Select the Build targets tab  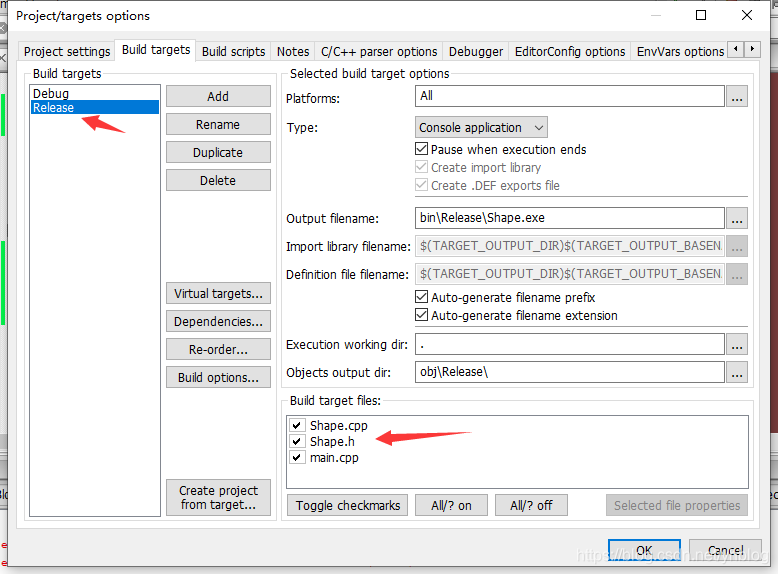(156, 50)
